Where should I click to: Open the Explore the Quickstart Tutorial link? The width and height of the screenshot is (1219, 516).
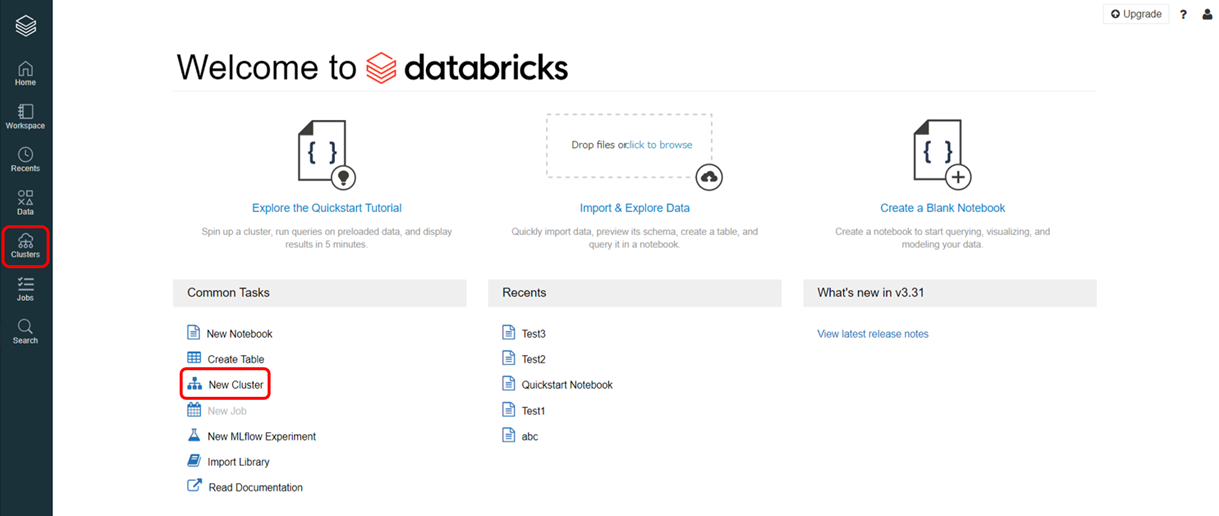[x=326, y=208]
